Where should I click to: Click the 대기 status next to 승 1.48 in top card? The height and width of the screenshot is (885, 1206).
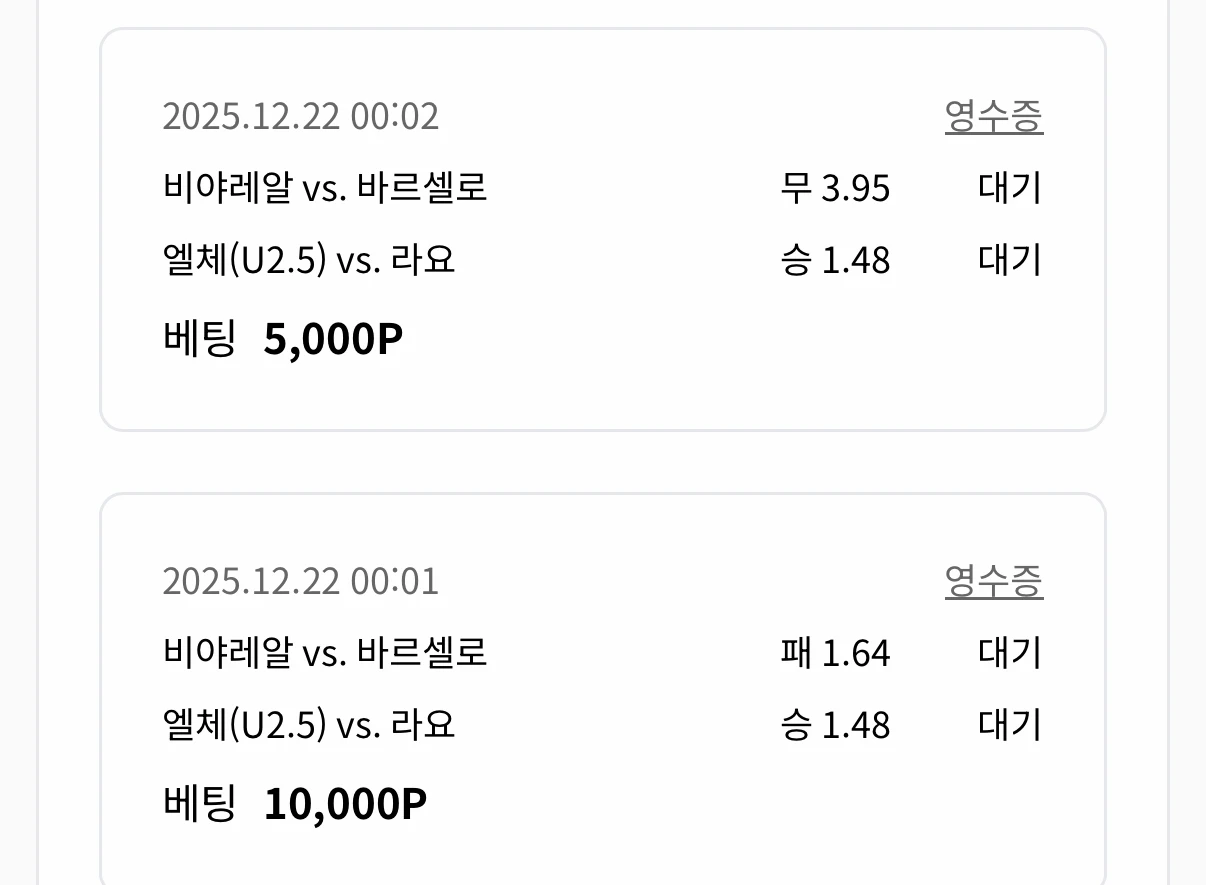click(x=1010, y=259)
